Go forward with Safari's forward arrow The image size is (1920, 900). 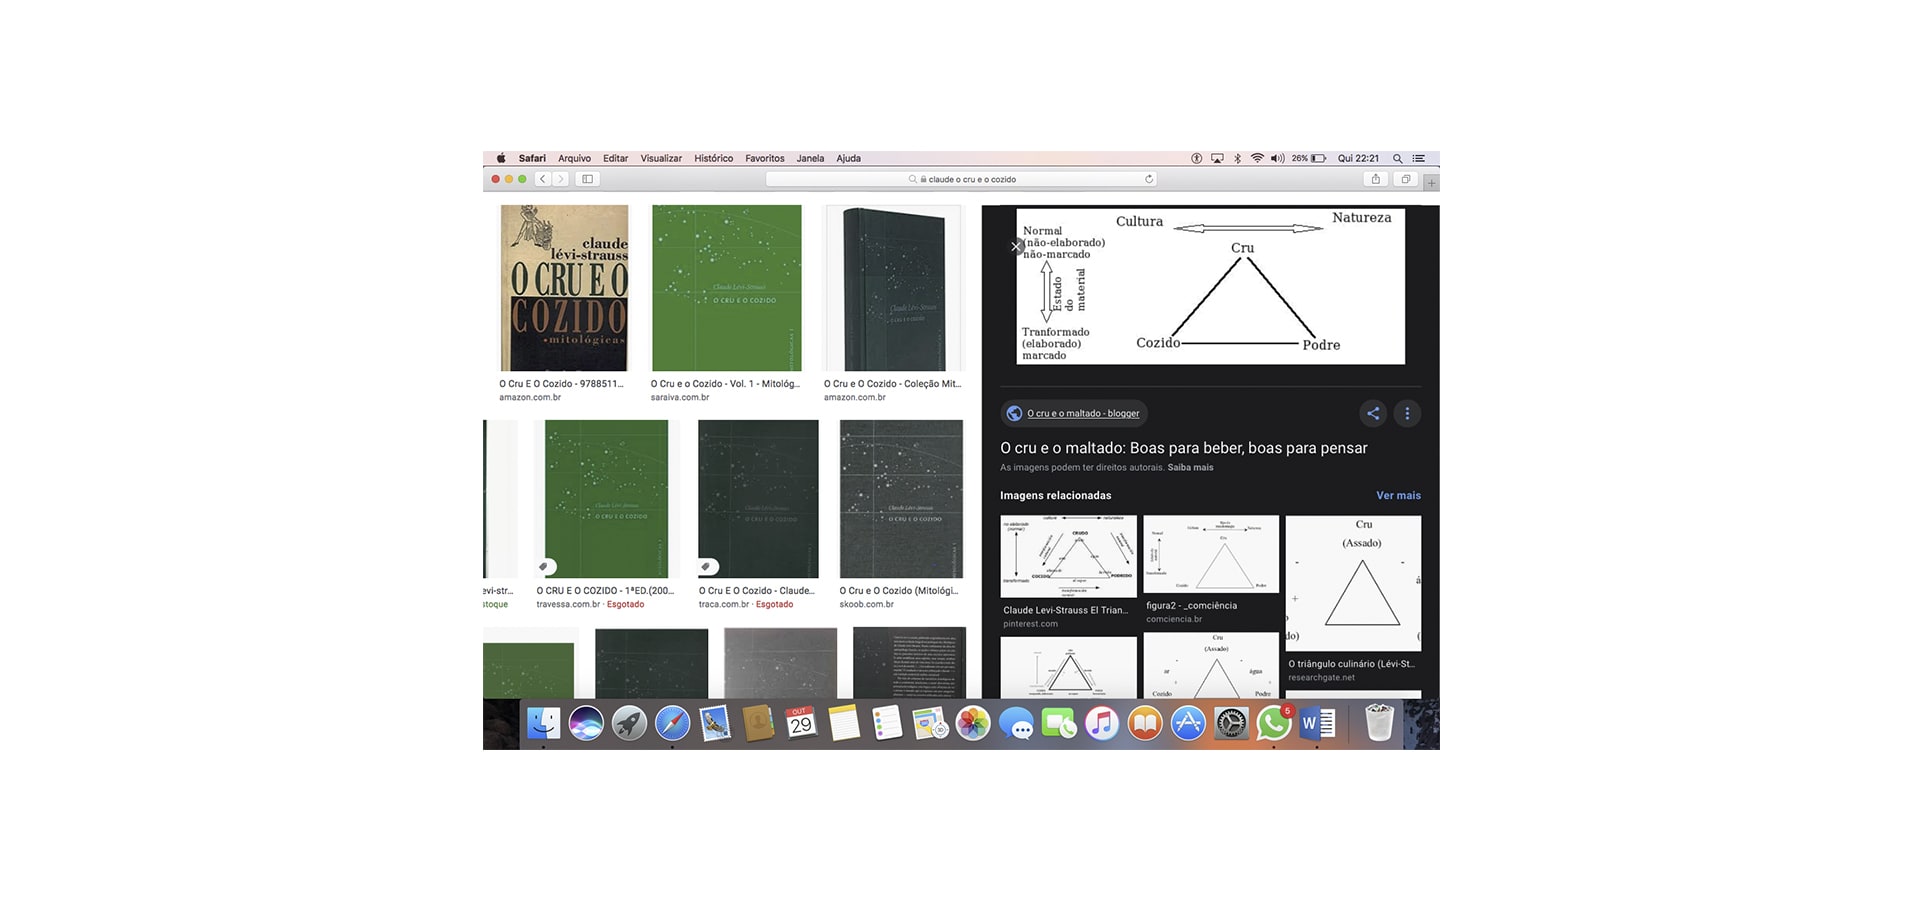tap(560, 179)
